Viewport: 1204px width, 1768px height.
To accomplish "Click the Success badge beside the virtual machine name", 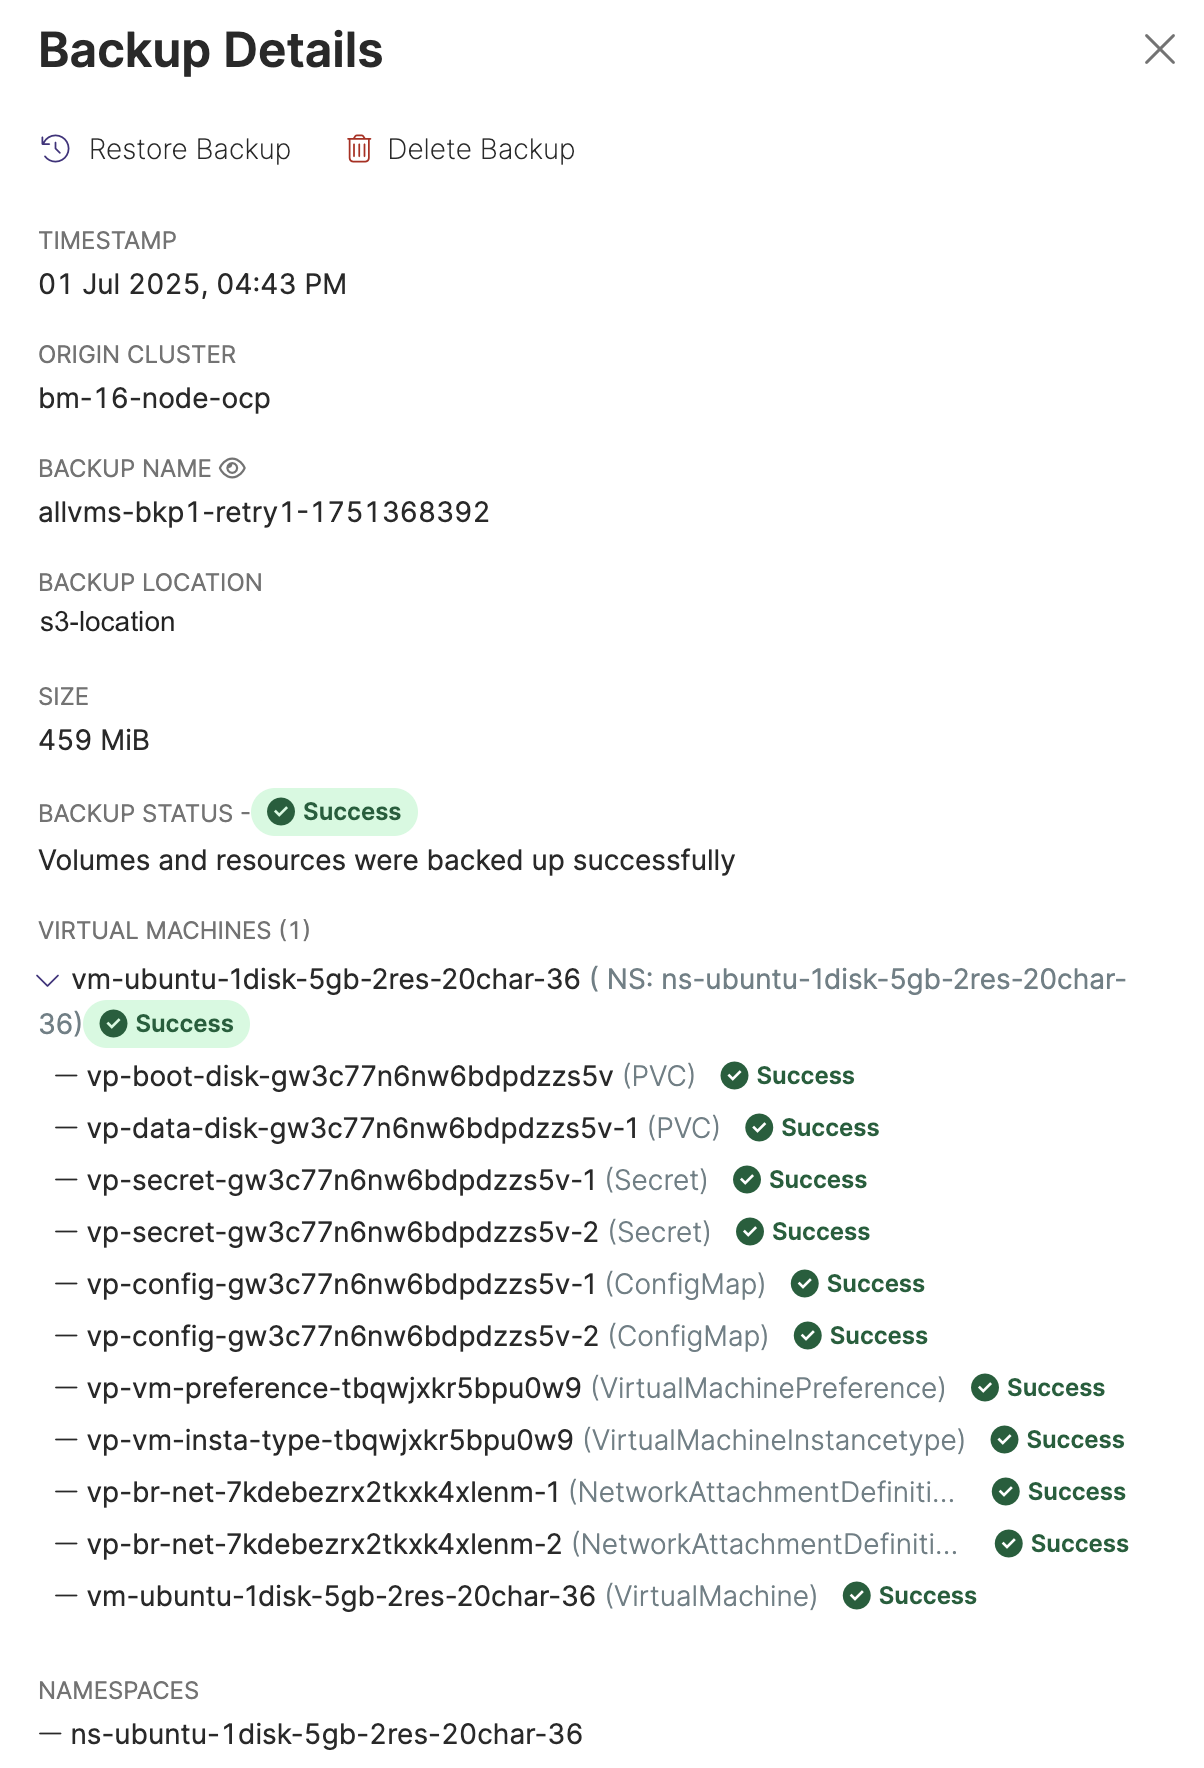I will (167, 1024).
